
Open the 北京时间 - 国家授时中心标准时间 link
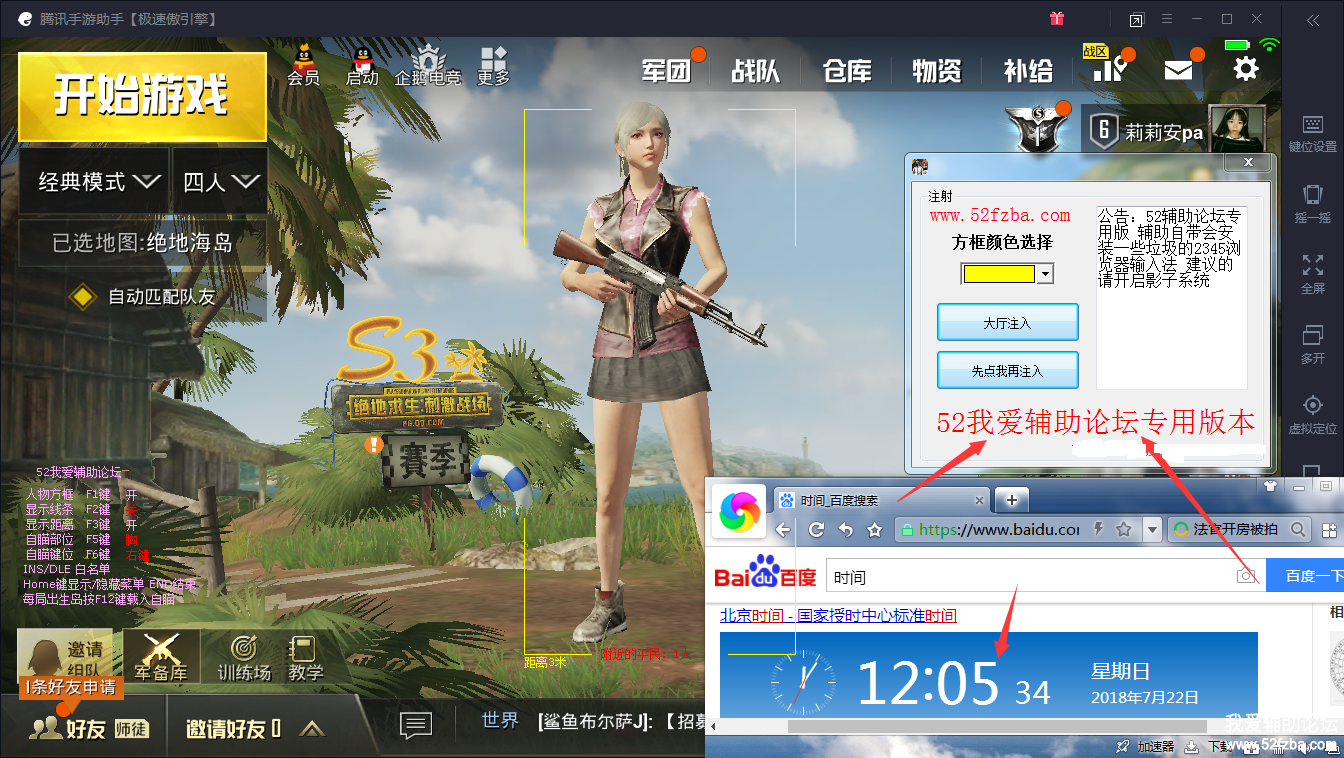[x=838, y=616]
